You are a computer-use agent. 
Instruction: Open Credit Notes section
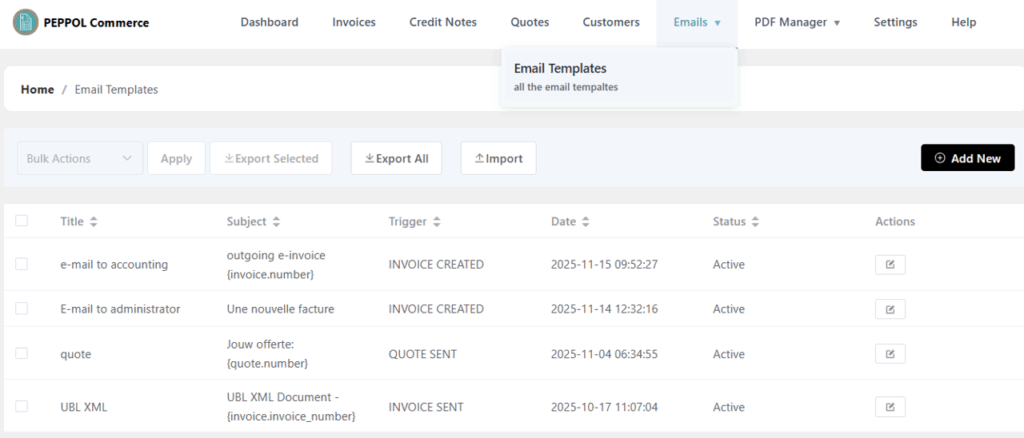443,22
